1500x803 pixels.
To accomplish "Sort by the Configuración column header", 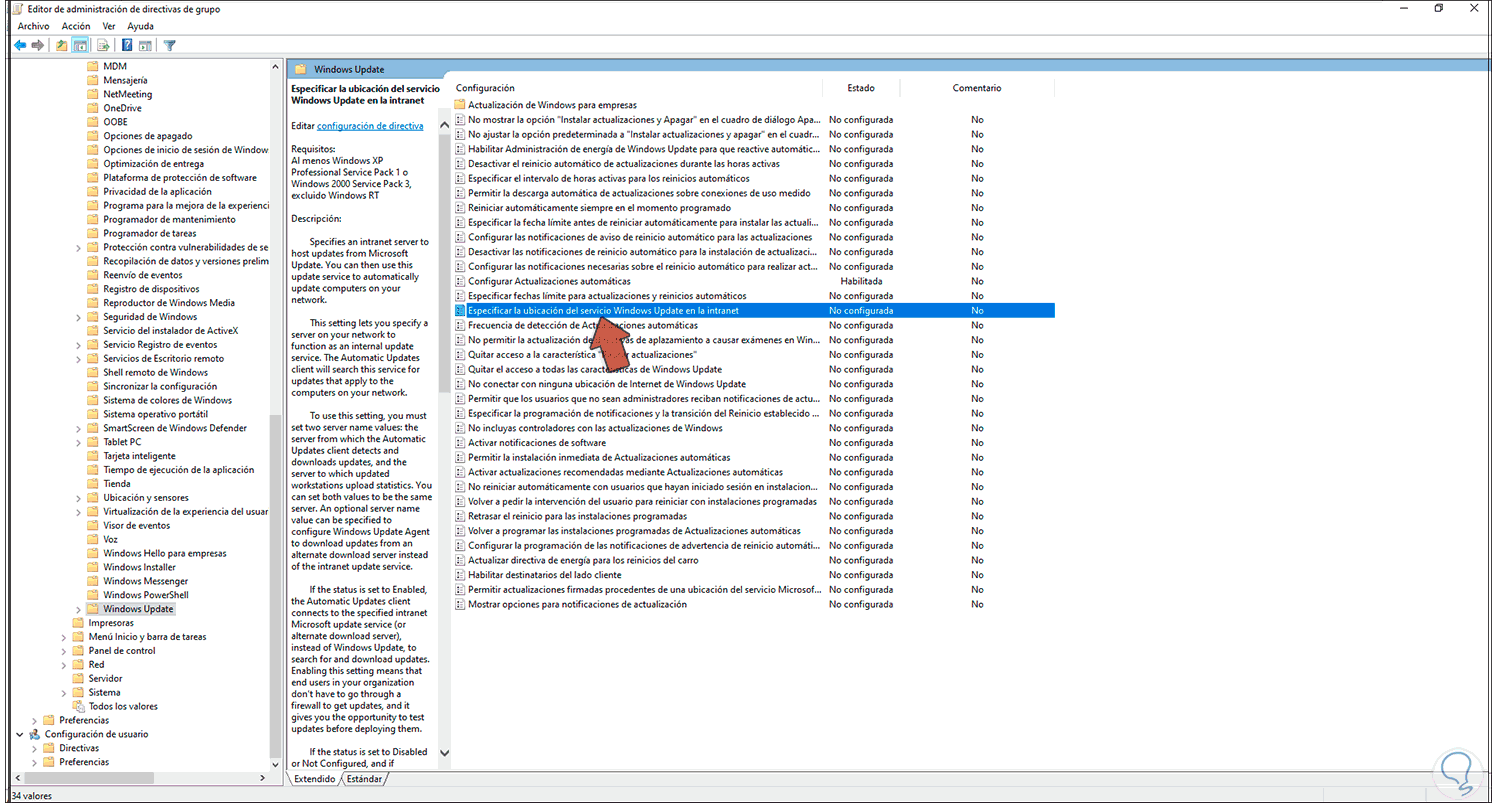I will point(485,88).
